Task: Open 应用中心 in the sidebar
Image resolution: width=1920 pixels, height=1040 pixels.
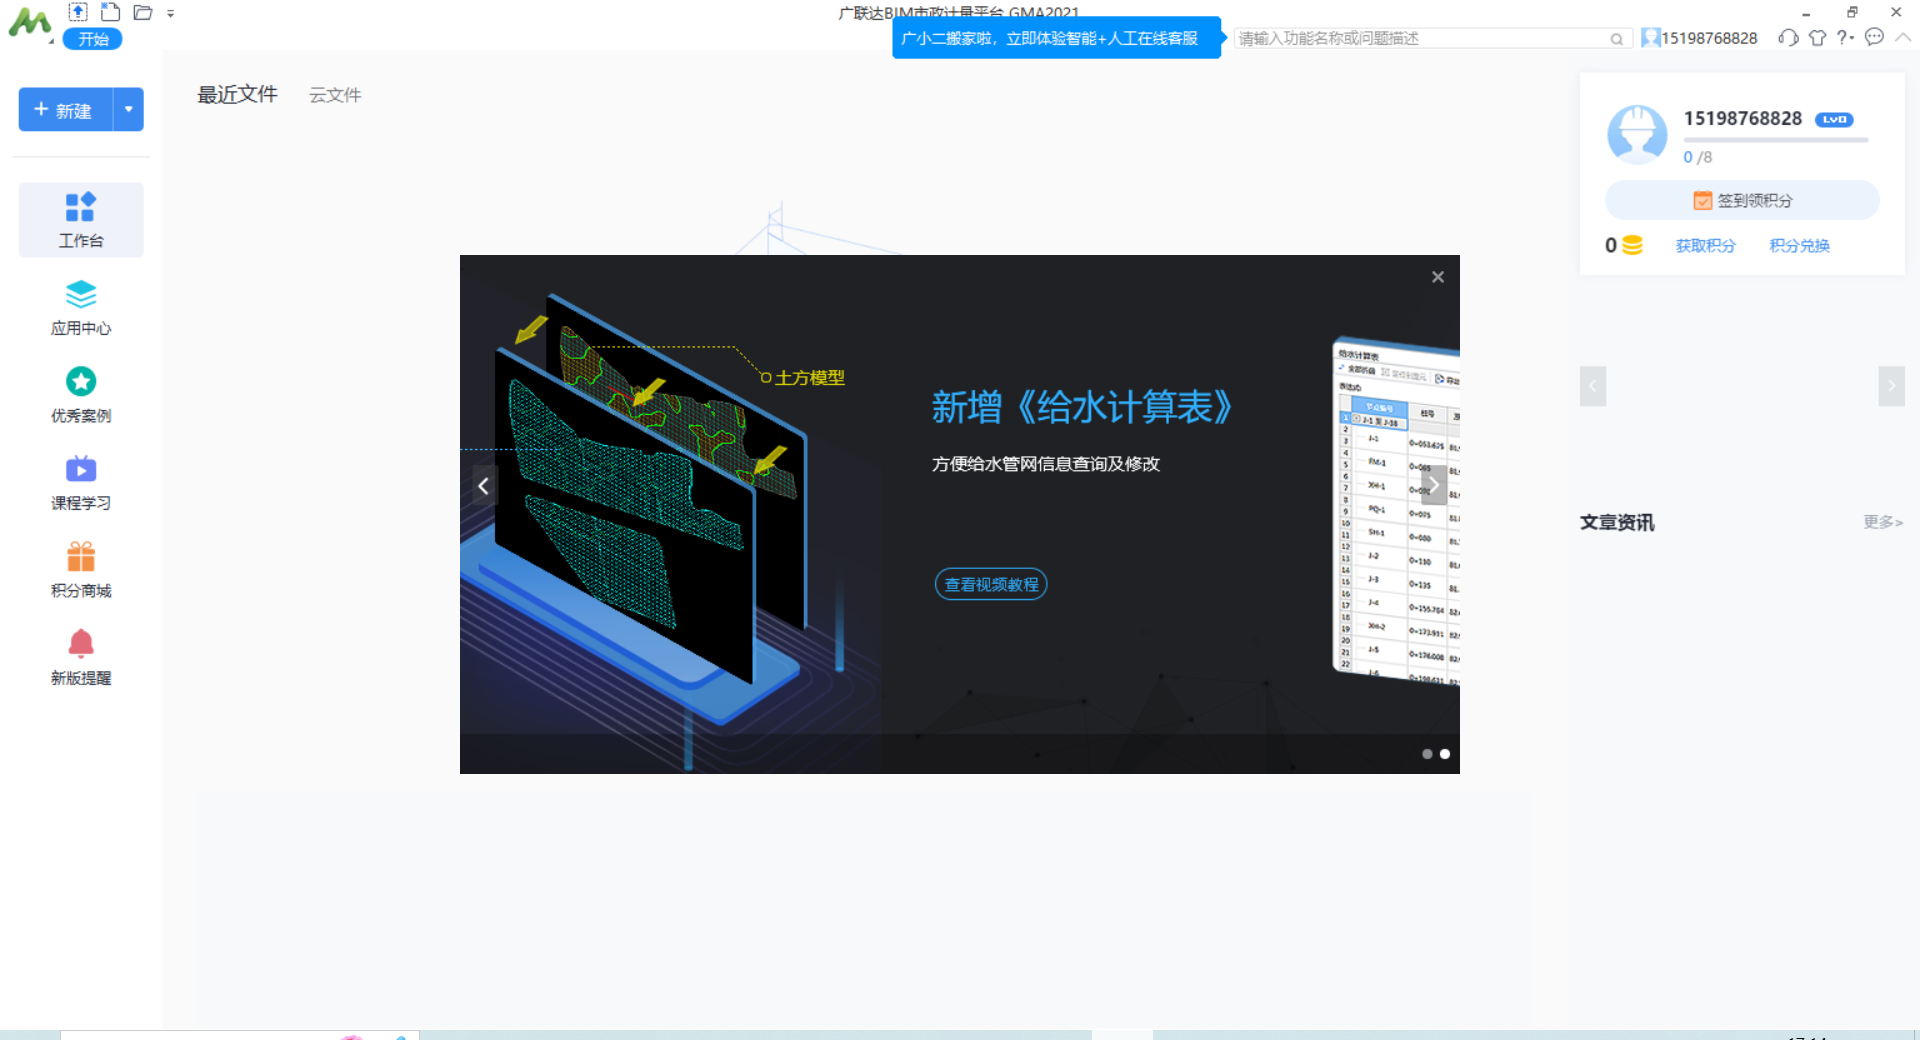Action: tap(81, 308)
